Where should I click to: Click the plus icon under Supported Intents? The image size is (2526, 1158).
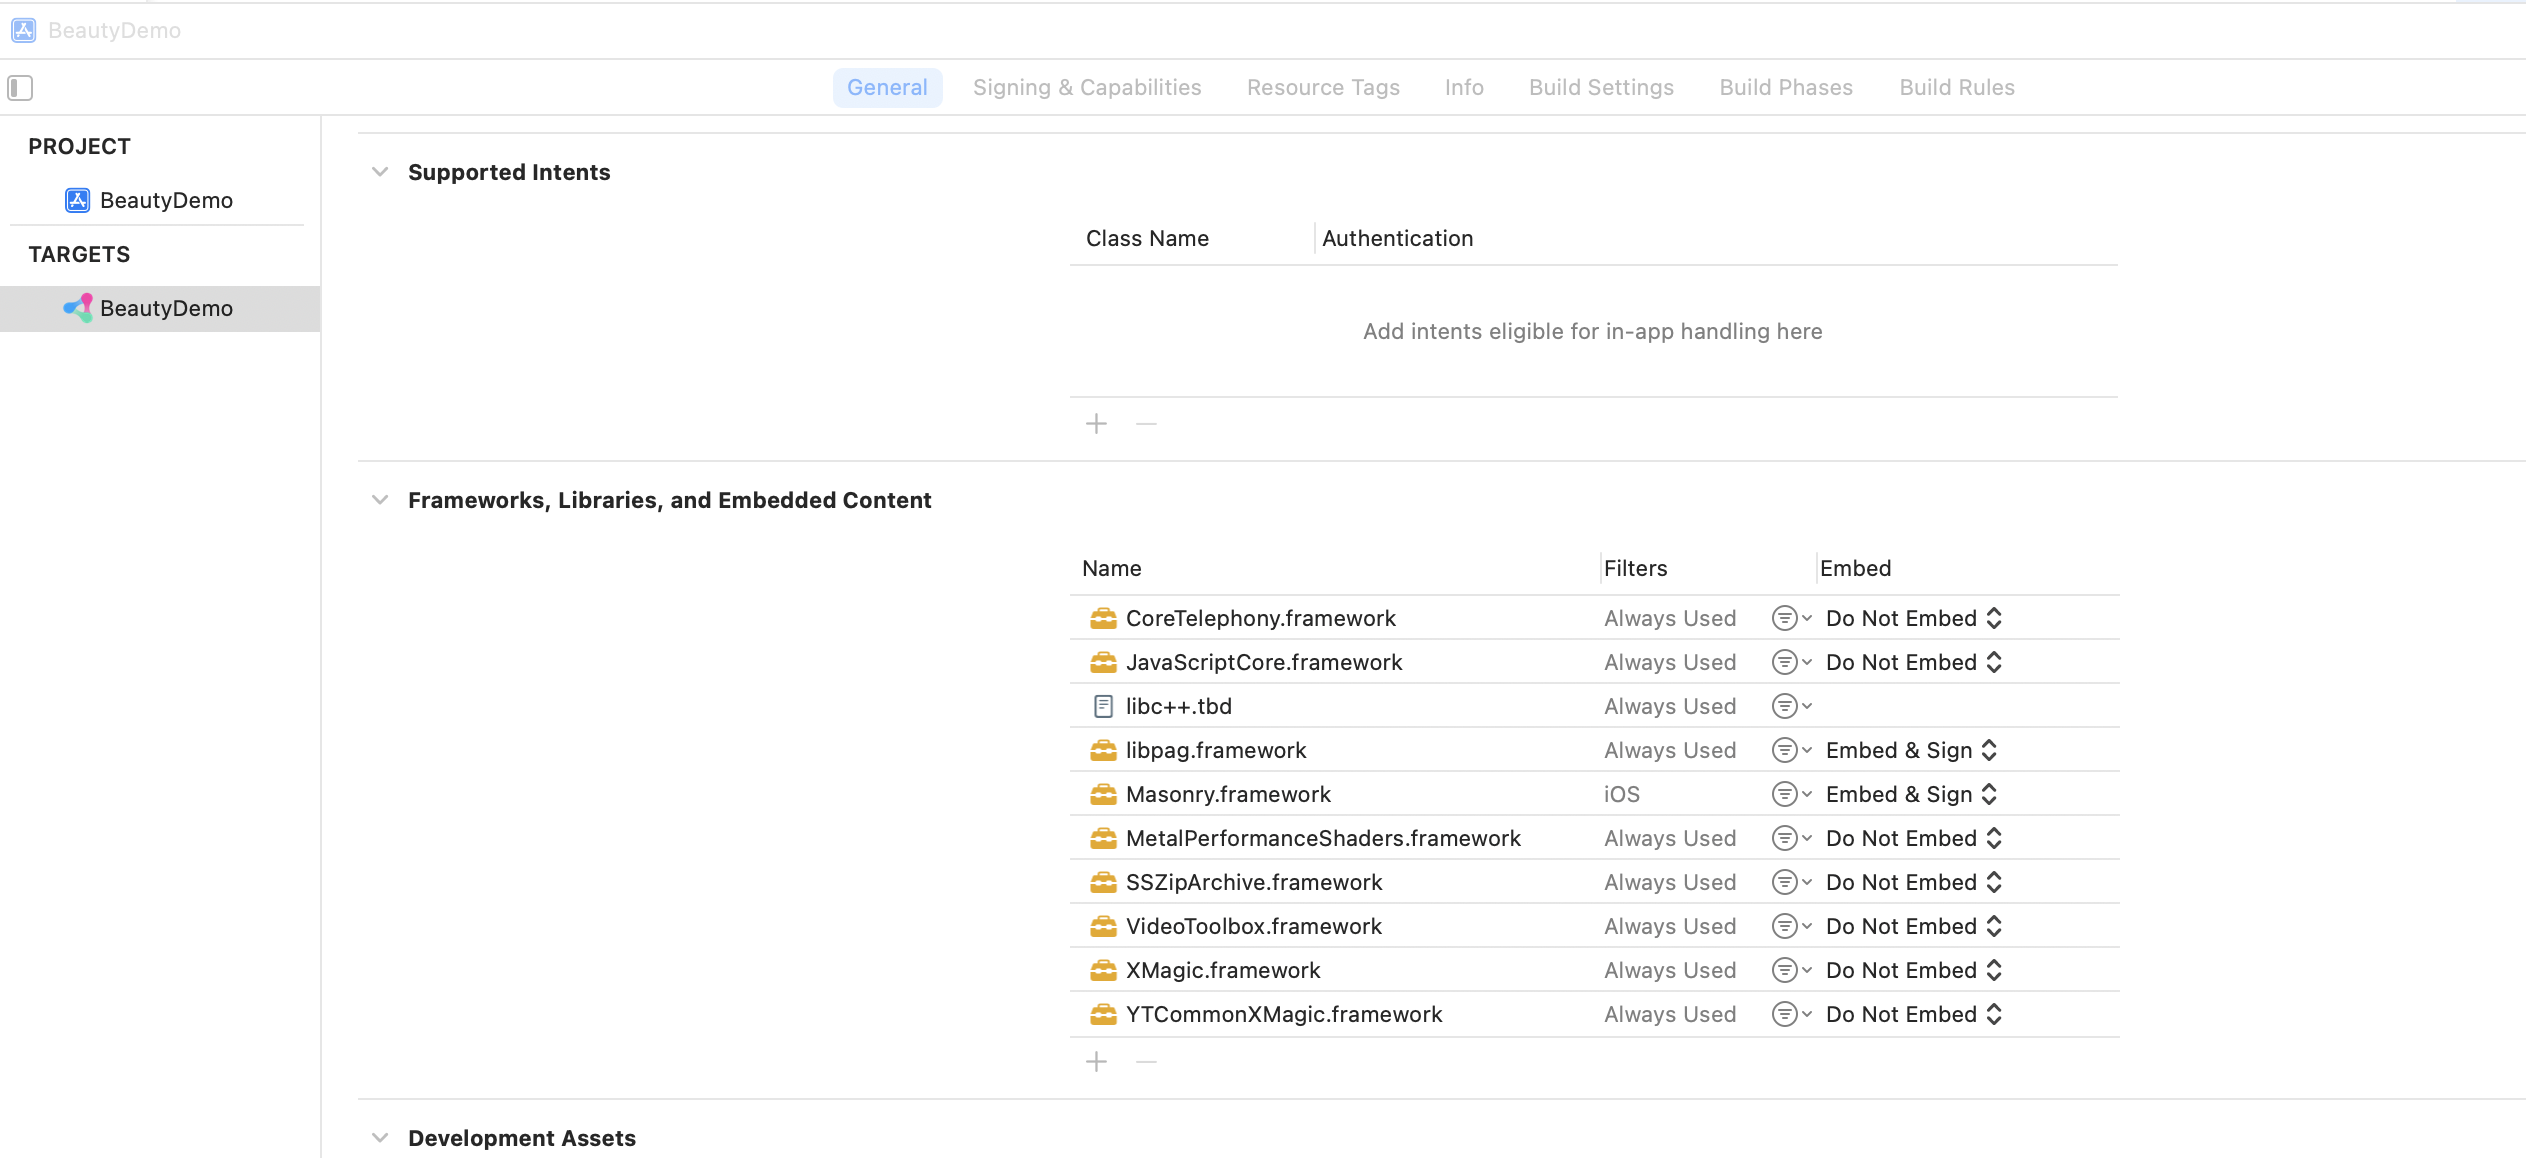point(1096,424)
